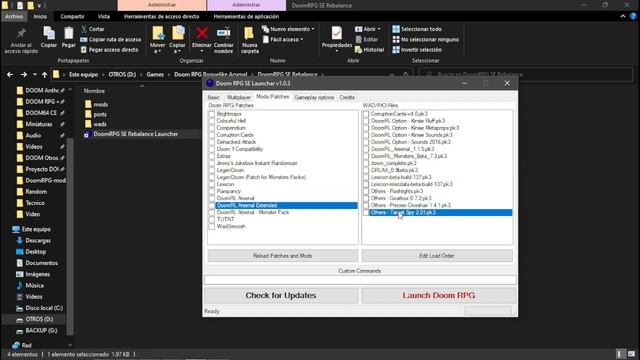Open the recent locations dropdown arrow
Viewport: 640px width, 360px height.
pos(35,75)
